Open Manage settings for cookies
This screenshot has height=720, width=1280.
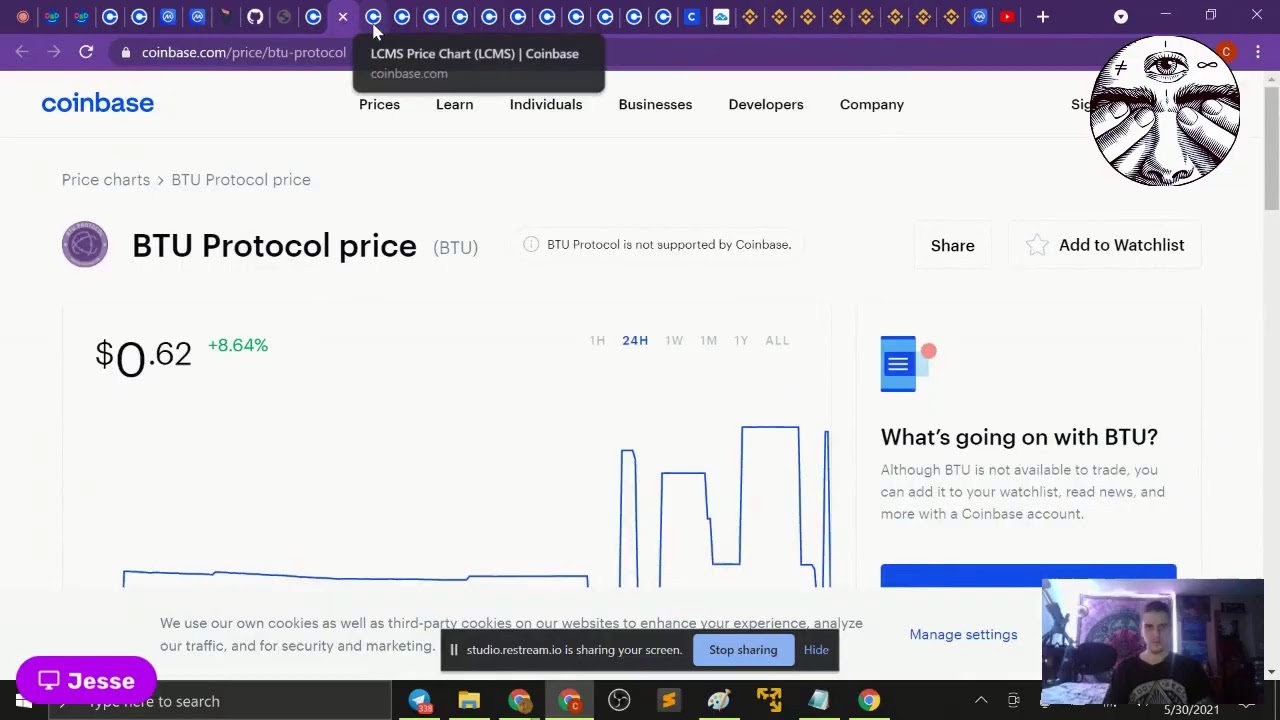[x=963, y=634]
